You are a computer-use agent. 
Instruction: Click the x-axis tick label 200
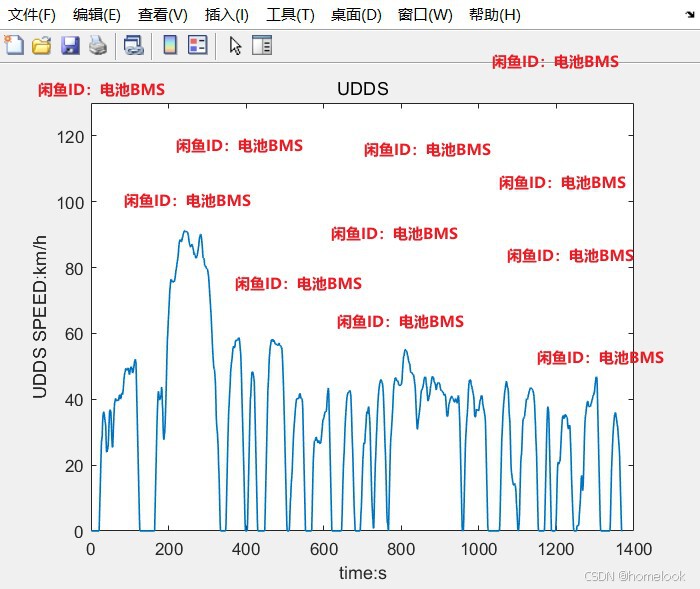169,549
